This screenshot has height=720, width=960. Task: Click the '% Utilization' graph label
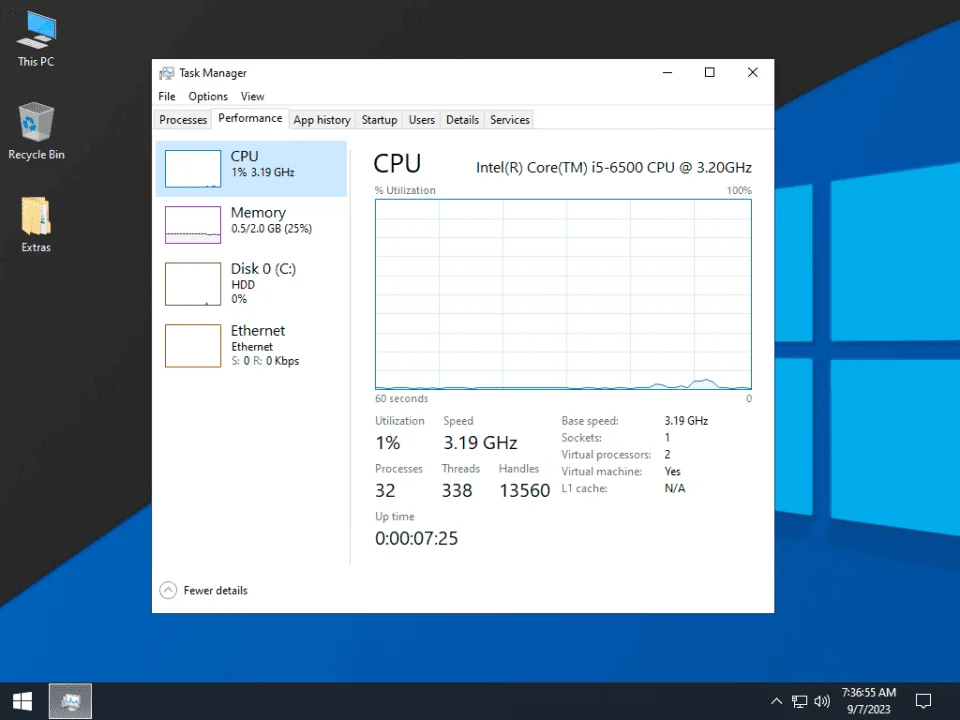[405, 190]
